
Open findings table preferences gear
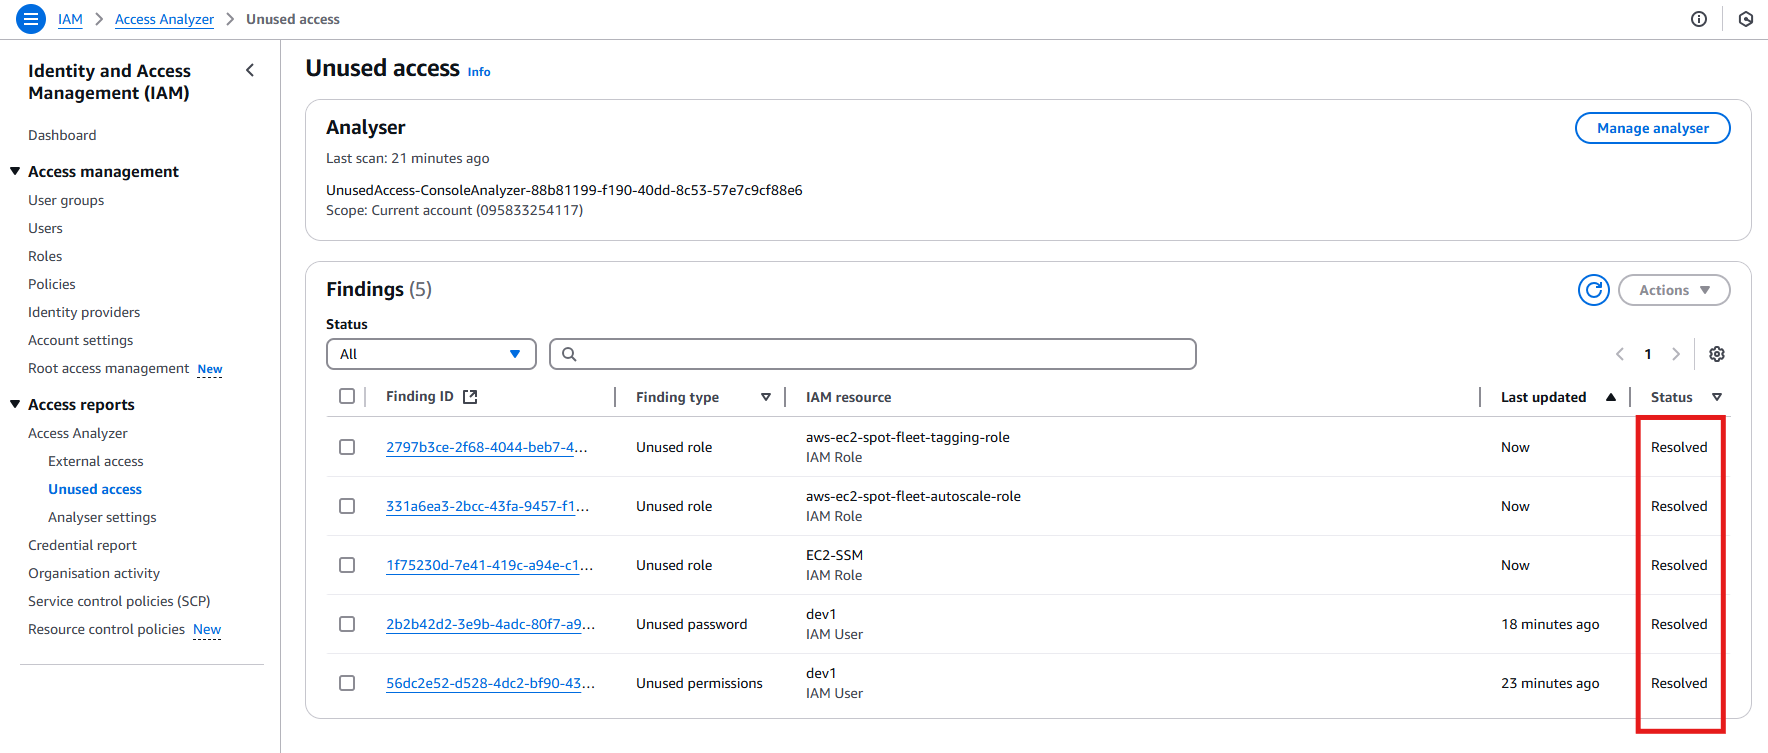click(1717, 354)
